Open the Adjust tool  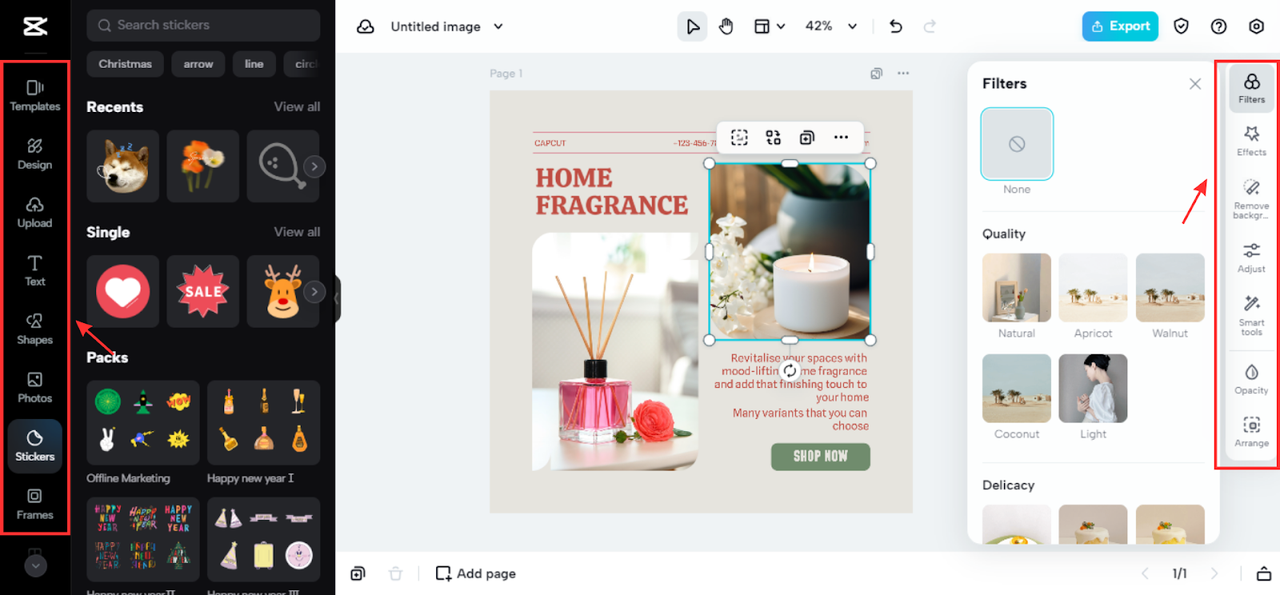1251,257
